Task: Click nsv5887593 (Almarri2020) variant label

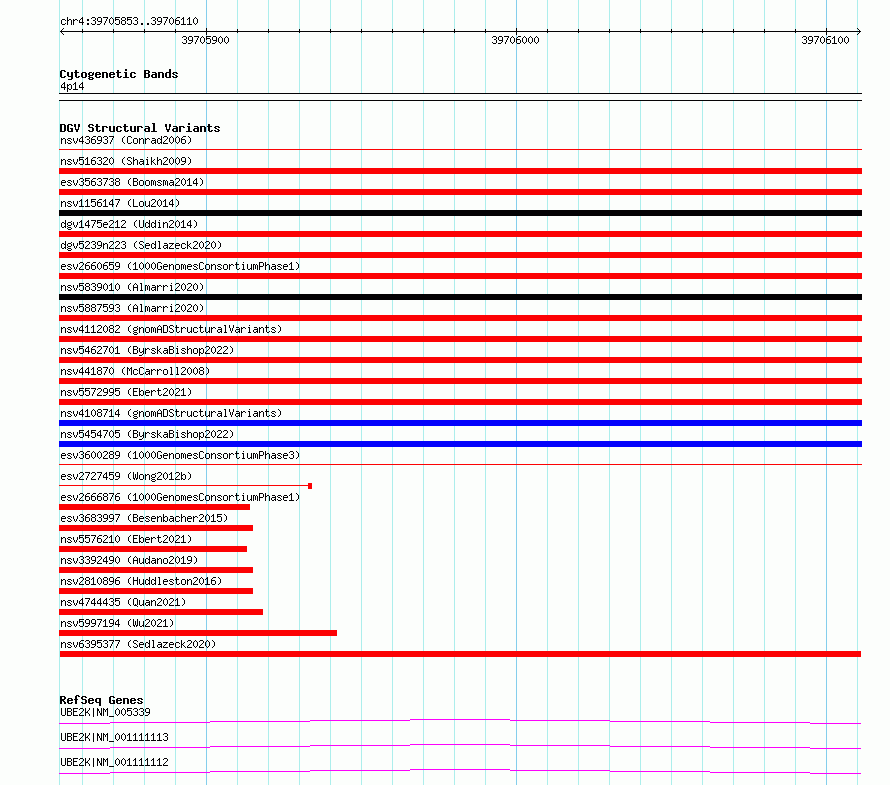Action: click(x=132, y=308)
